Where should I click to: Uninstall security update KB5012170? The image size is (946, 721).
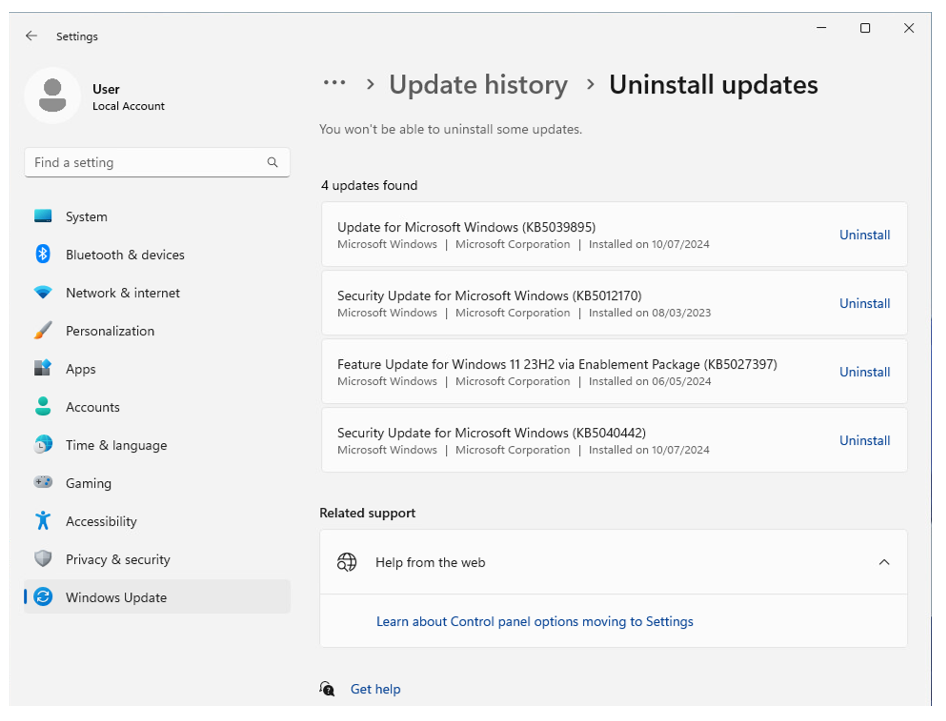pos(864,303)
